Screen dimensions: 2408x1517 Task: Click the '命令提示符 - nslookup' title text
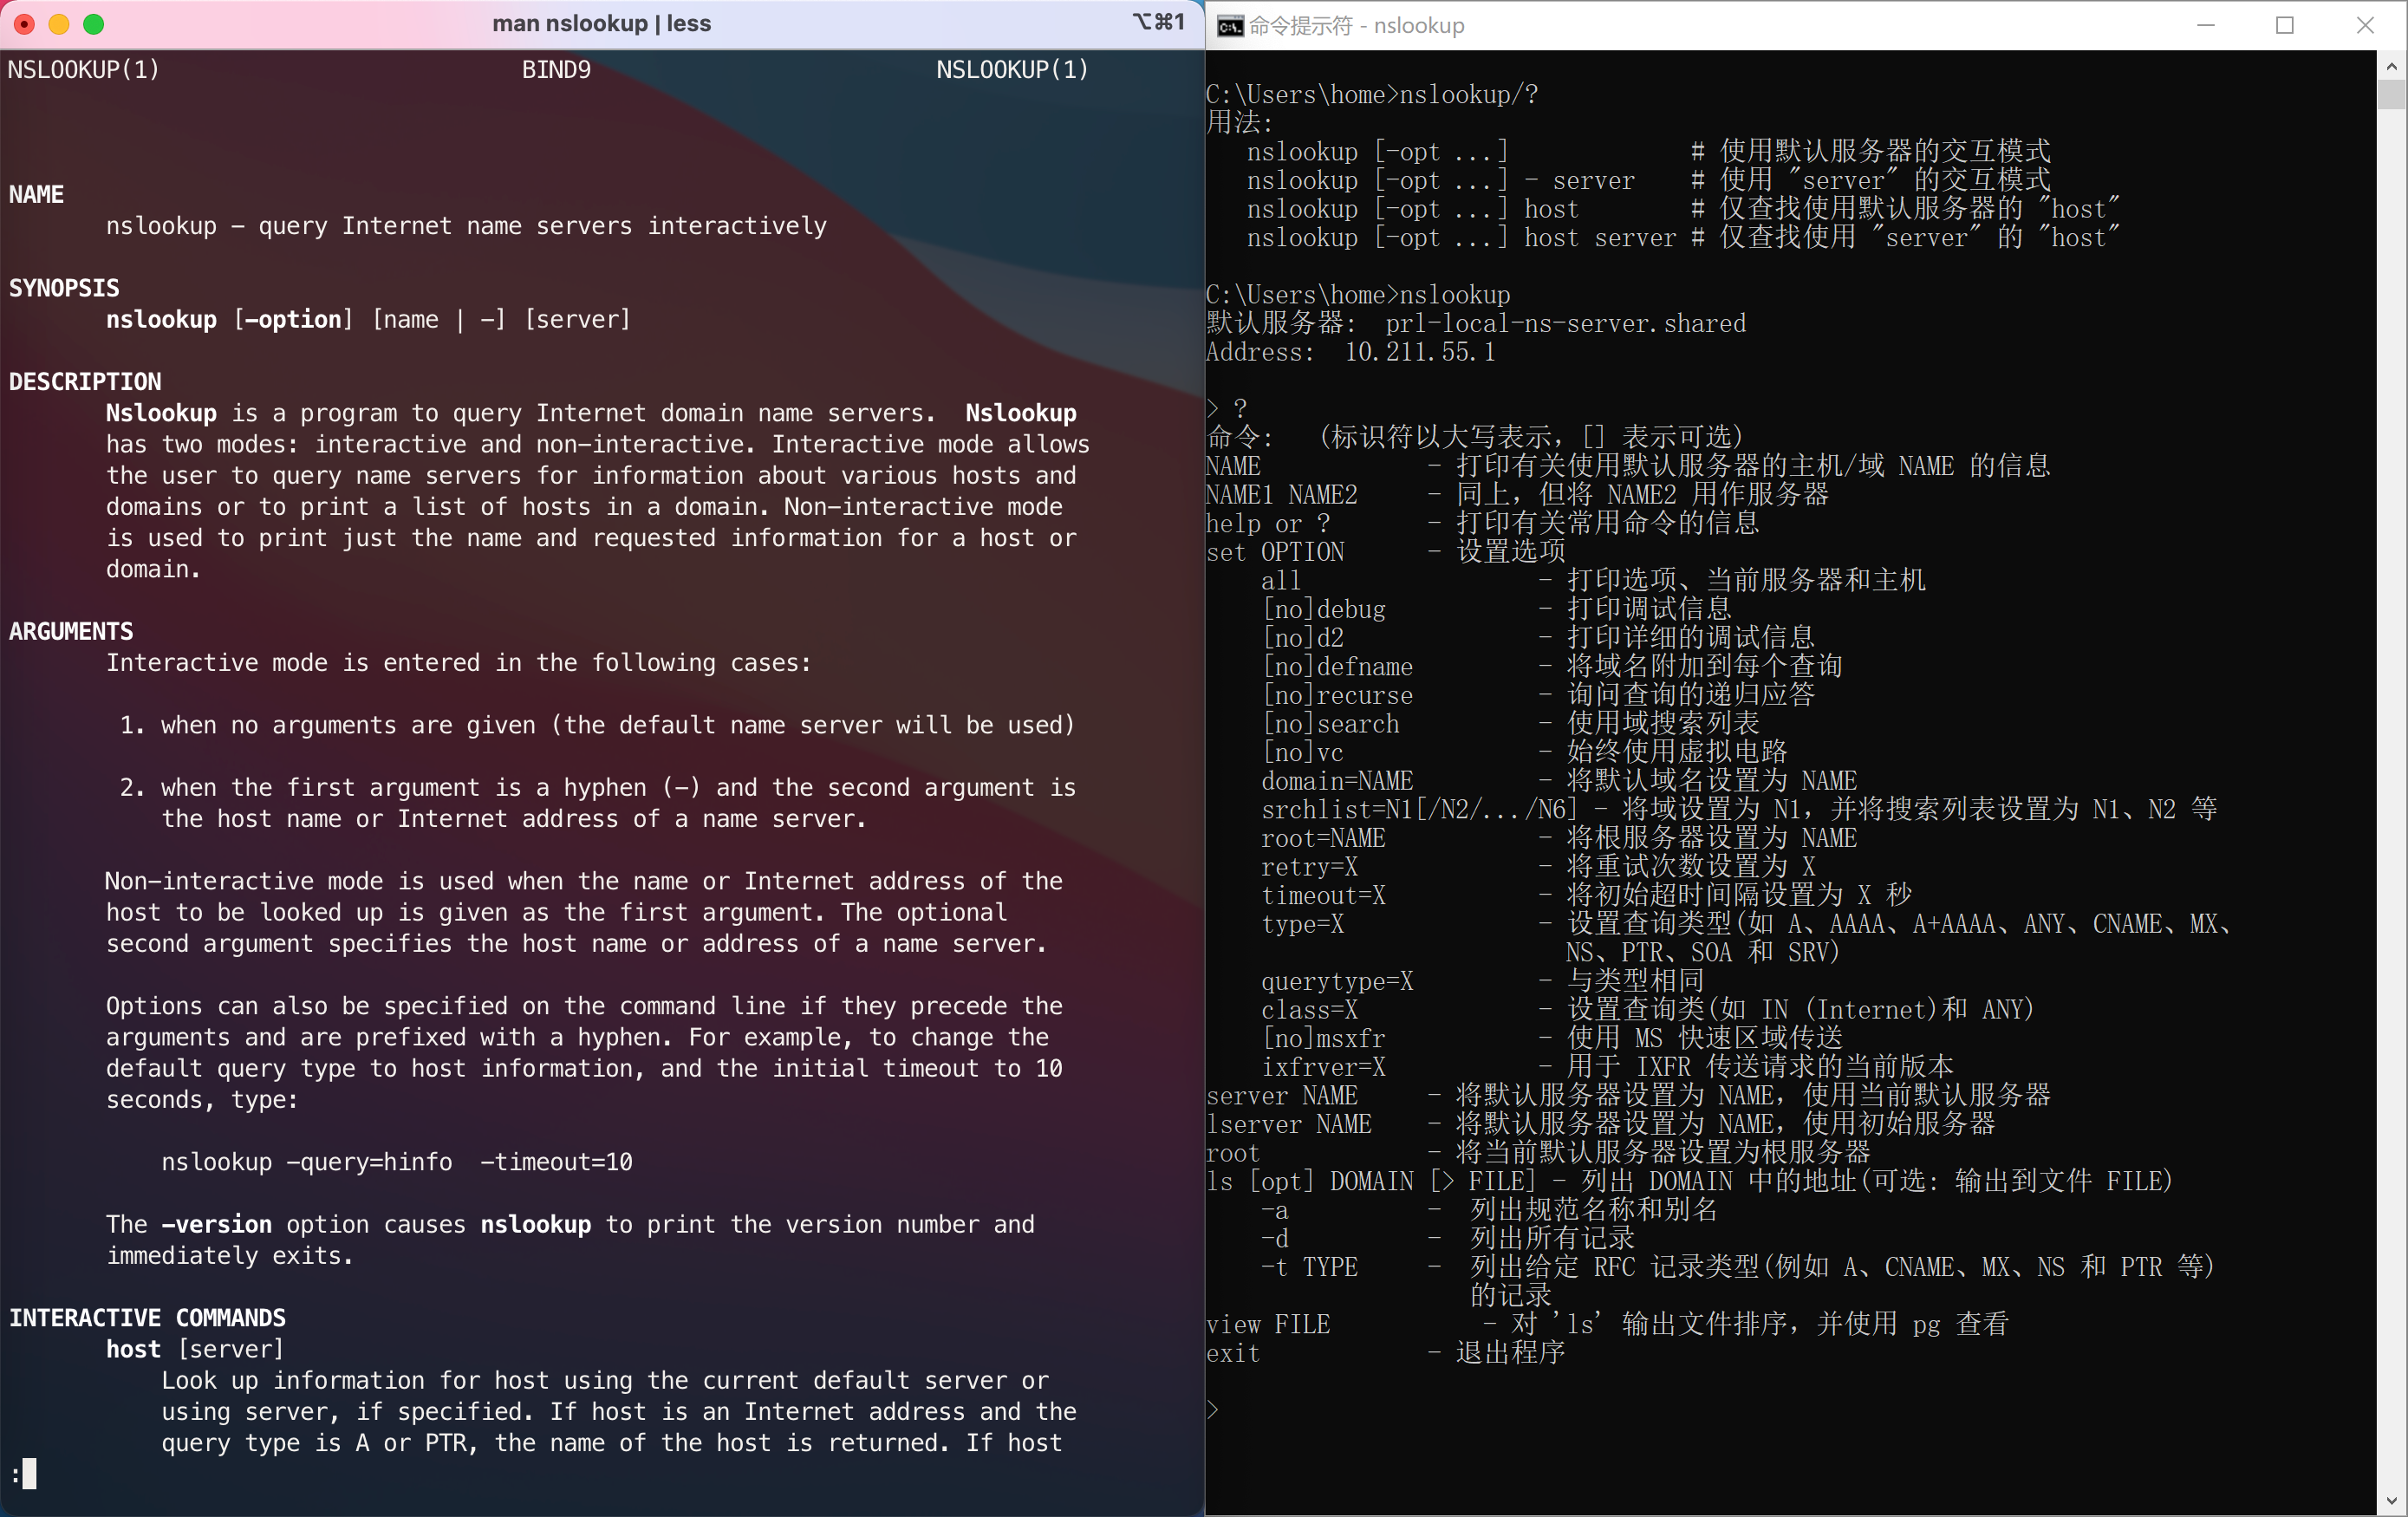click(1356, 26)
